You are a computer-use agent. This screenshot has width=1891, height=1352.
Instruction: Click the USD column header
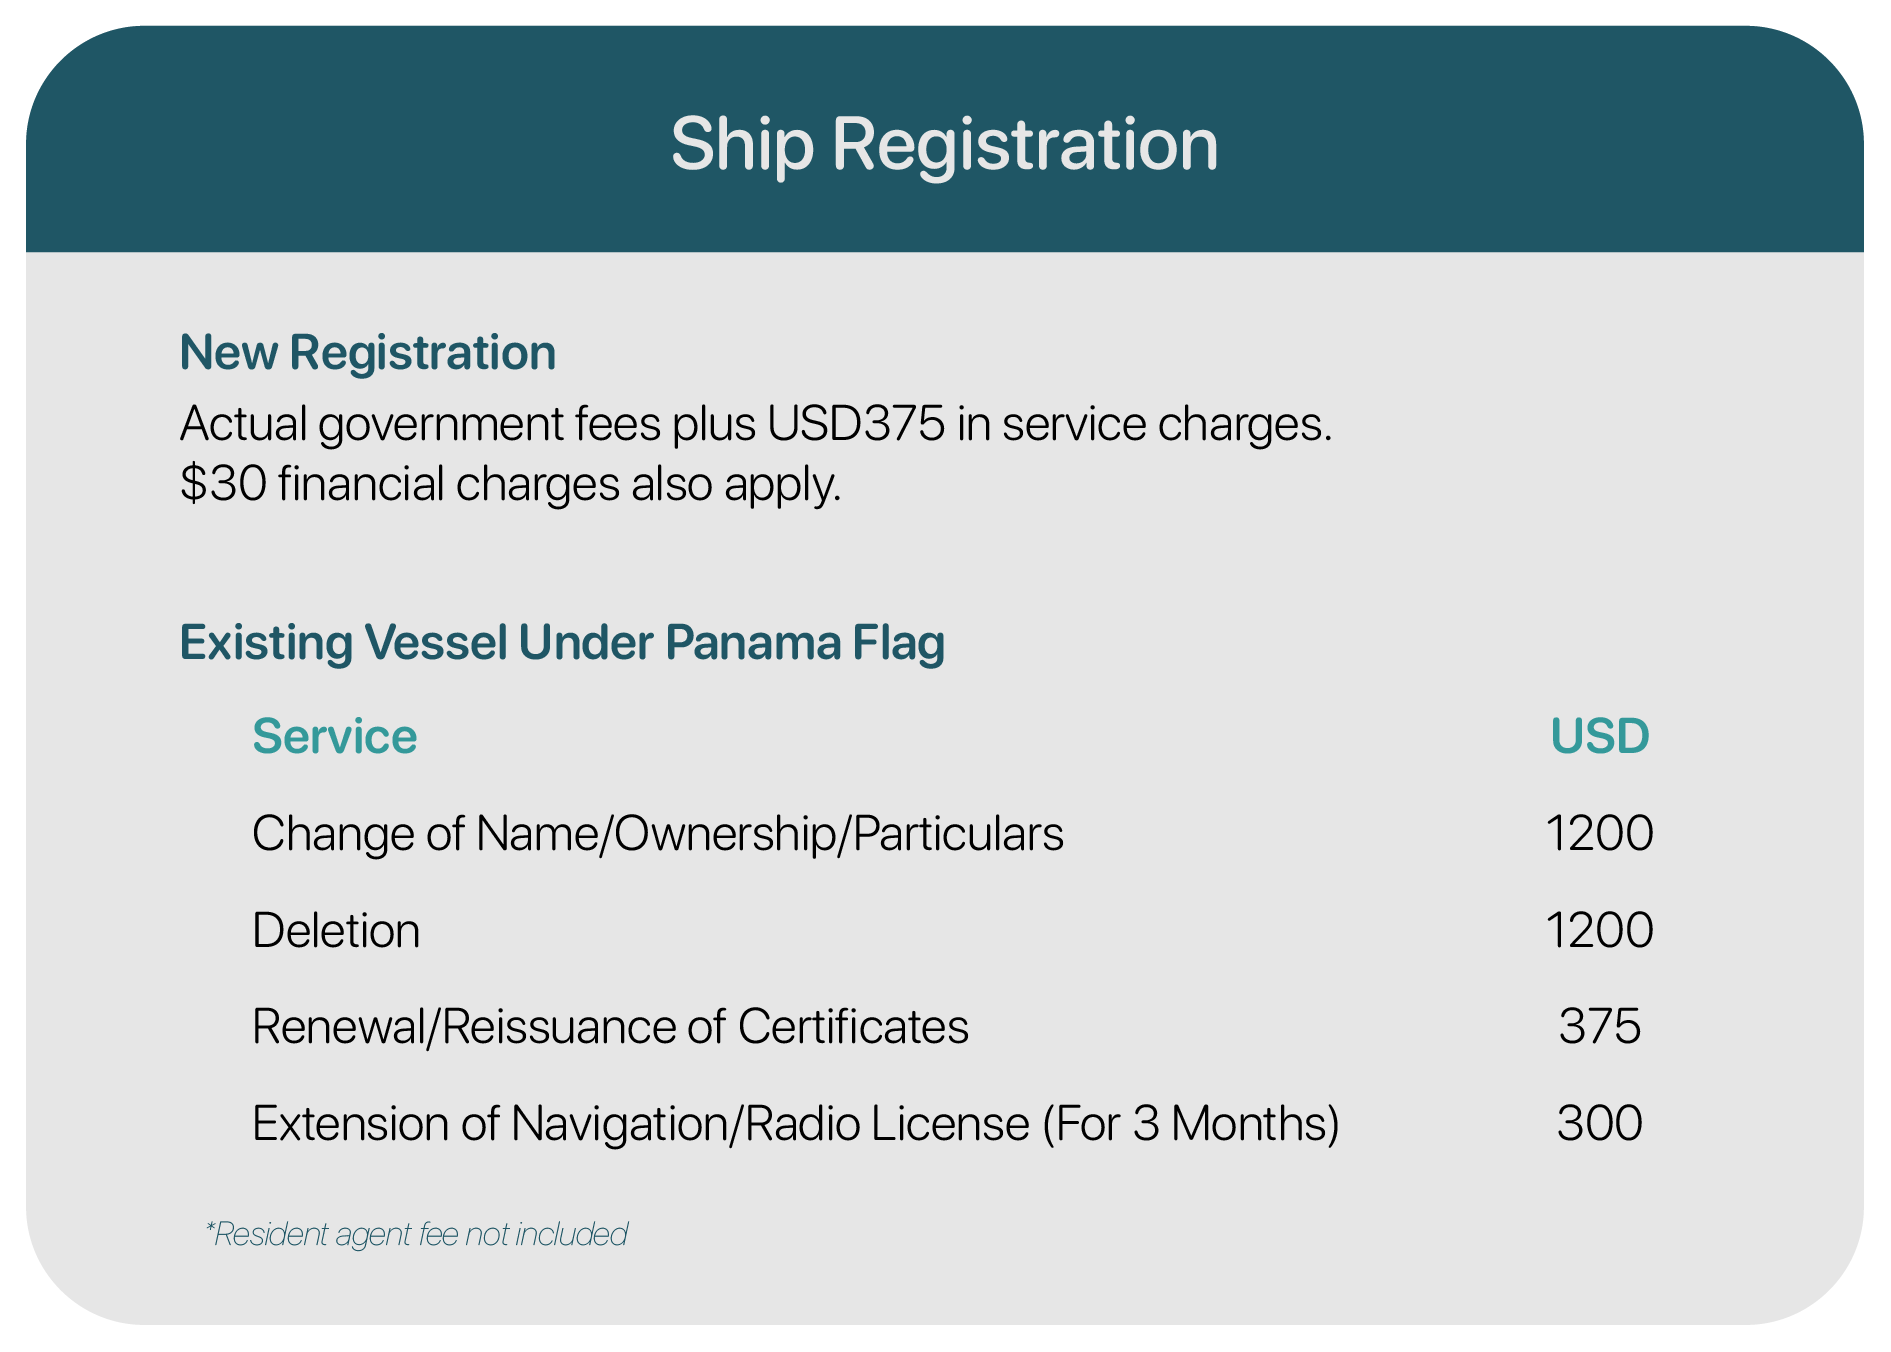click(1599, 736)
